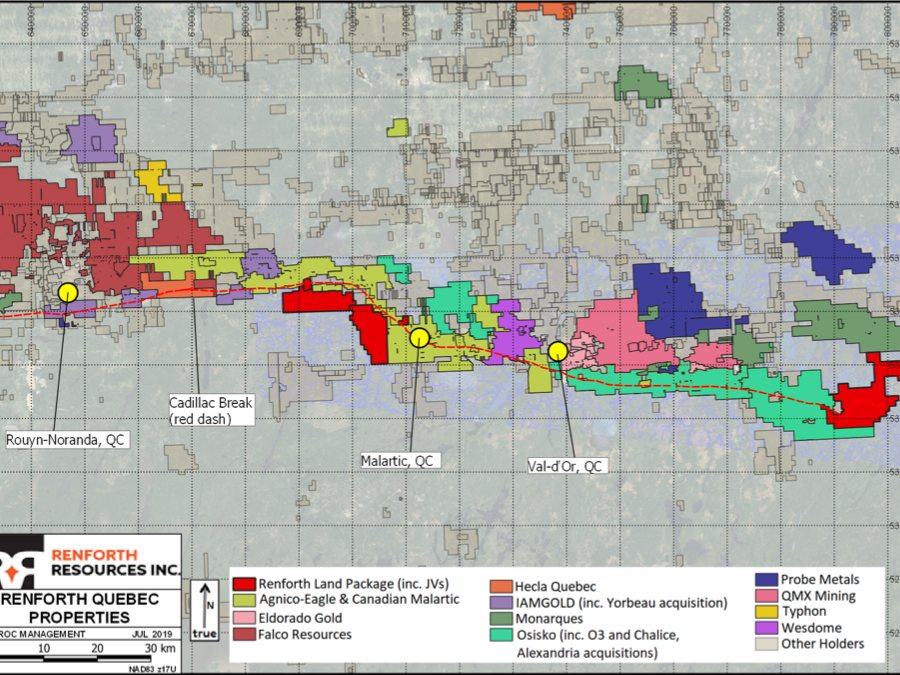Click "Eldorado Gold" legend text

pos(300,618)
